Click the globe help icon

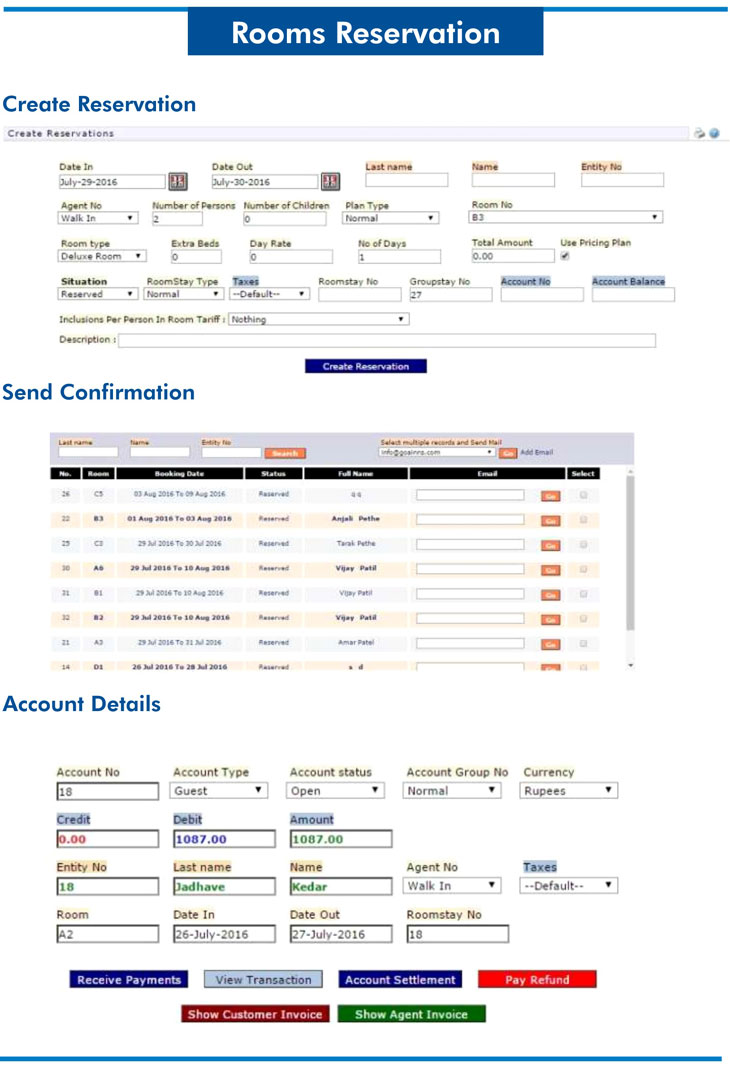(714, 133)
